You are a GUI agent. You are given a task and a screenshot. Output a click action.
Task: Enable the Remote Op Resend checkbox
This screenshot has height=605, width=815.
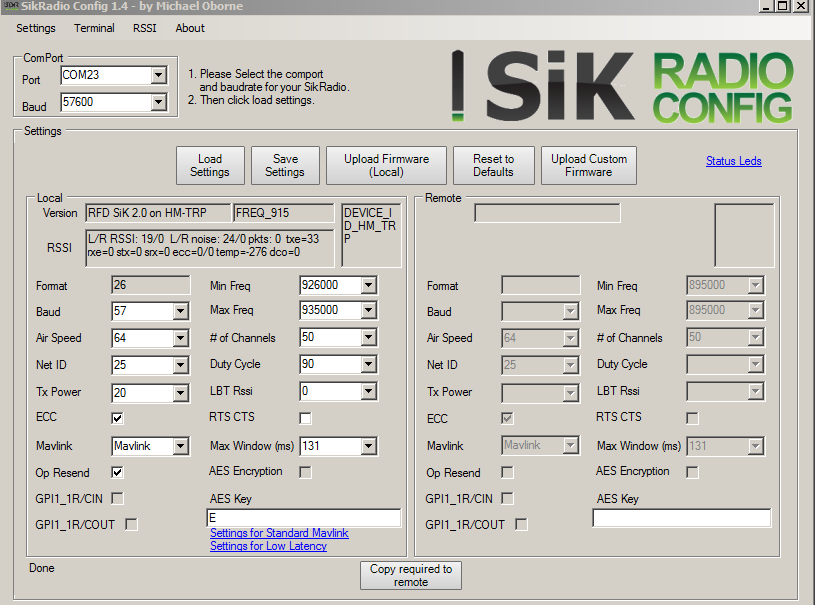tap(507, 472)
